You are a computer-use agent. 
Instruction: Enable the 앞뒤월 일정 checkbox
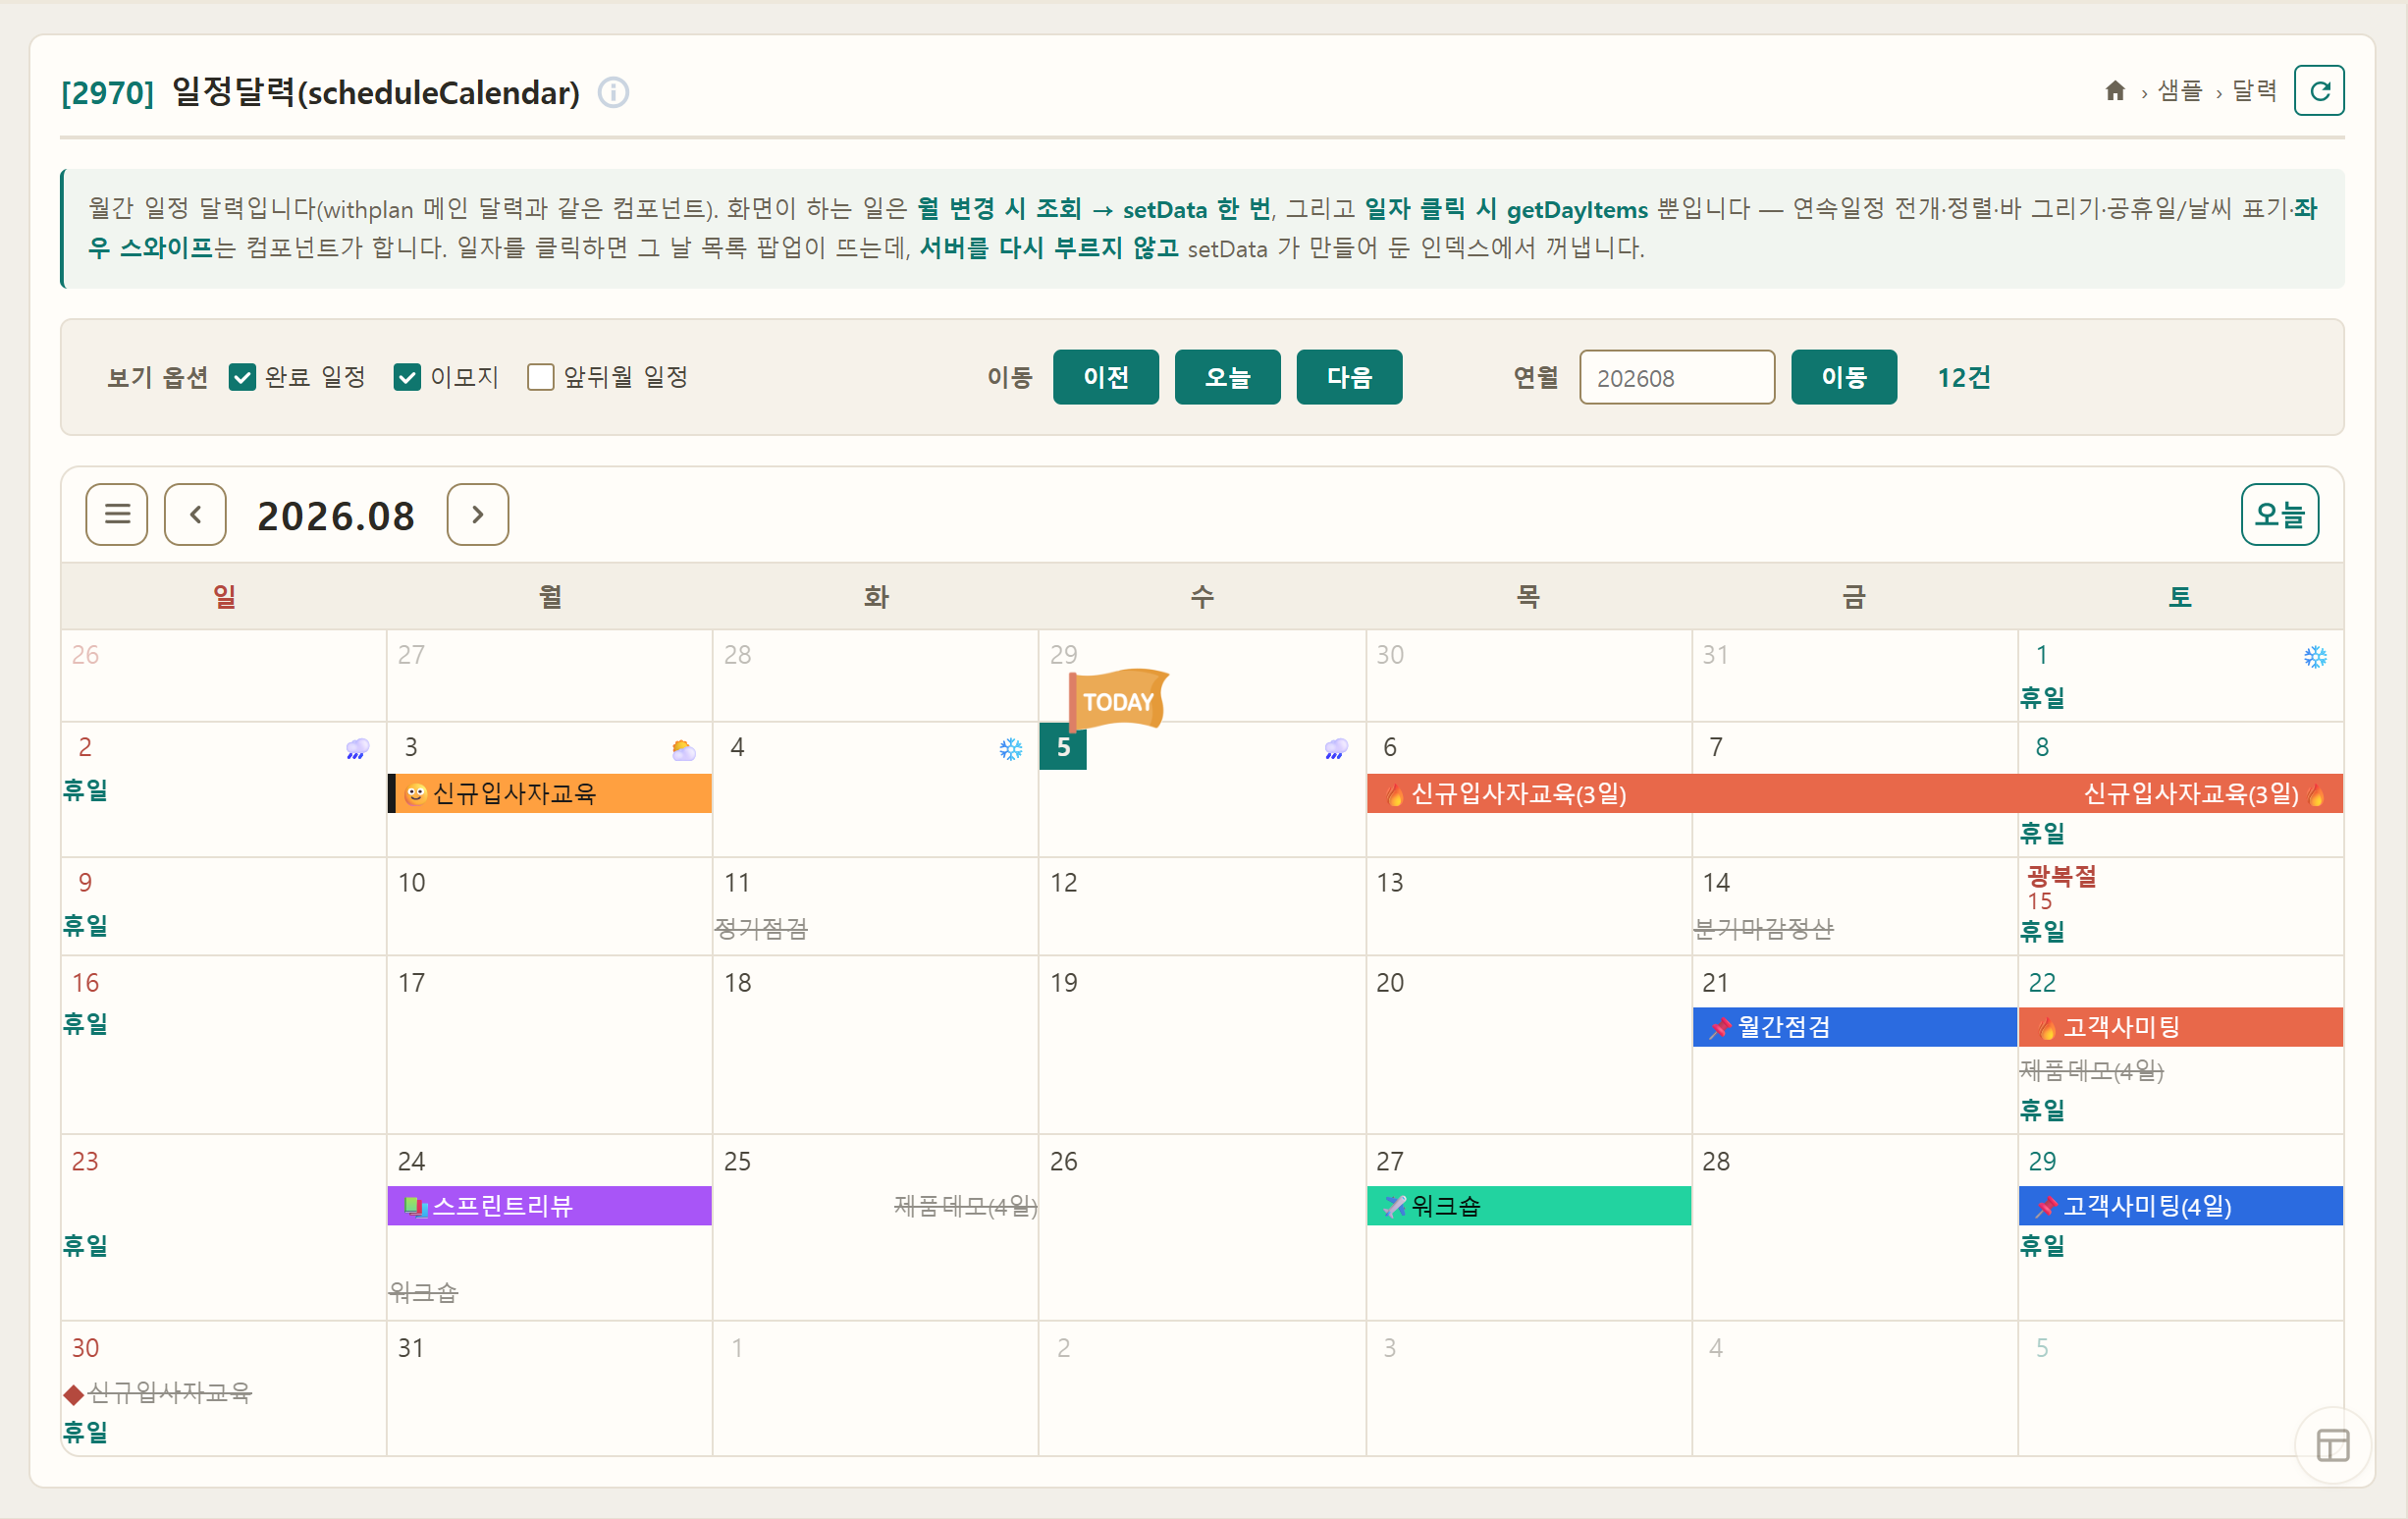coord(541,377)
